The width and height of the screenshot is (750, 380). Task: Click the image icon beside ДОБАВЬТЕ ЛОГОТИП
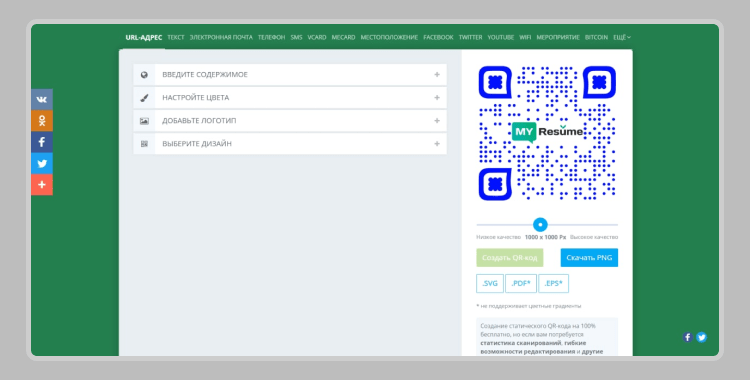[144, 121]
